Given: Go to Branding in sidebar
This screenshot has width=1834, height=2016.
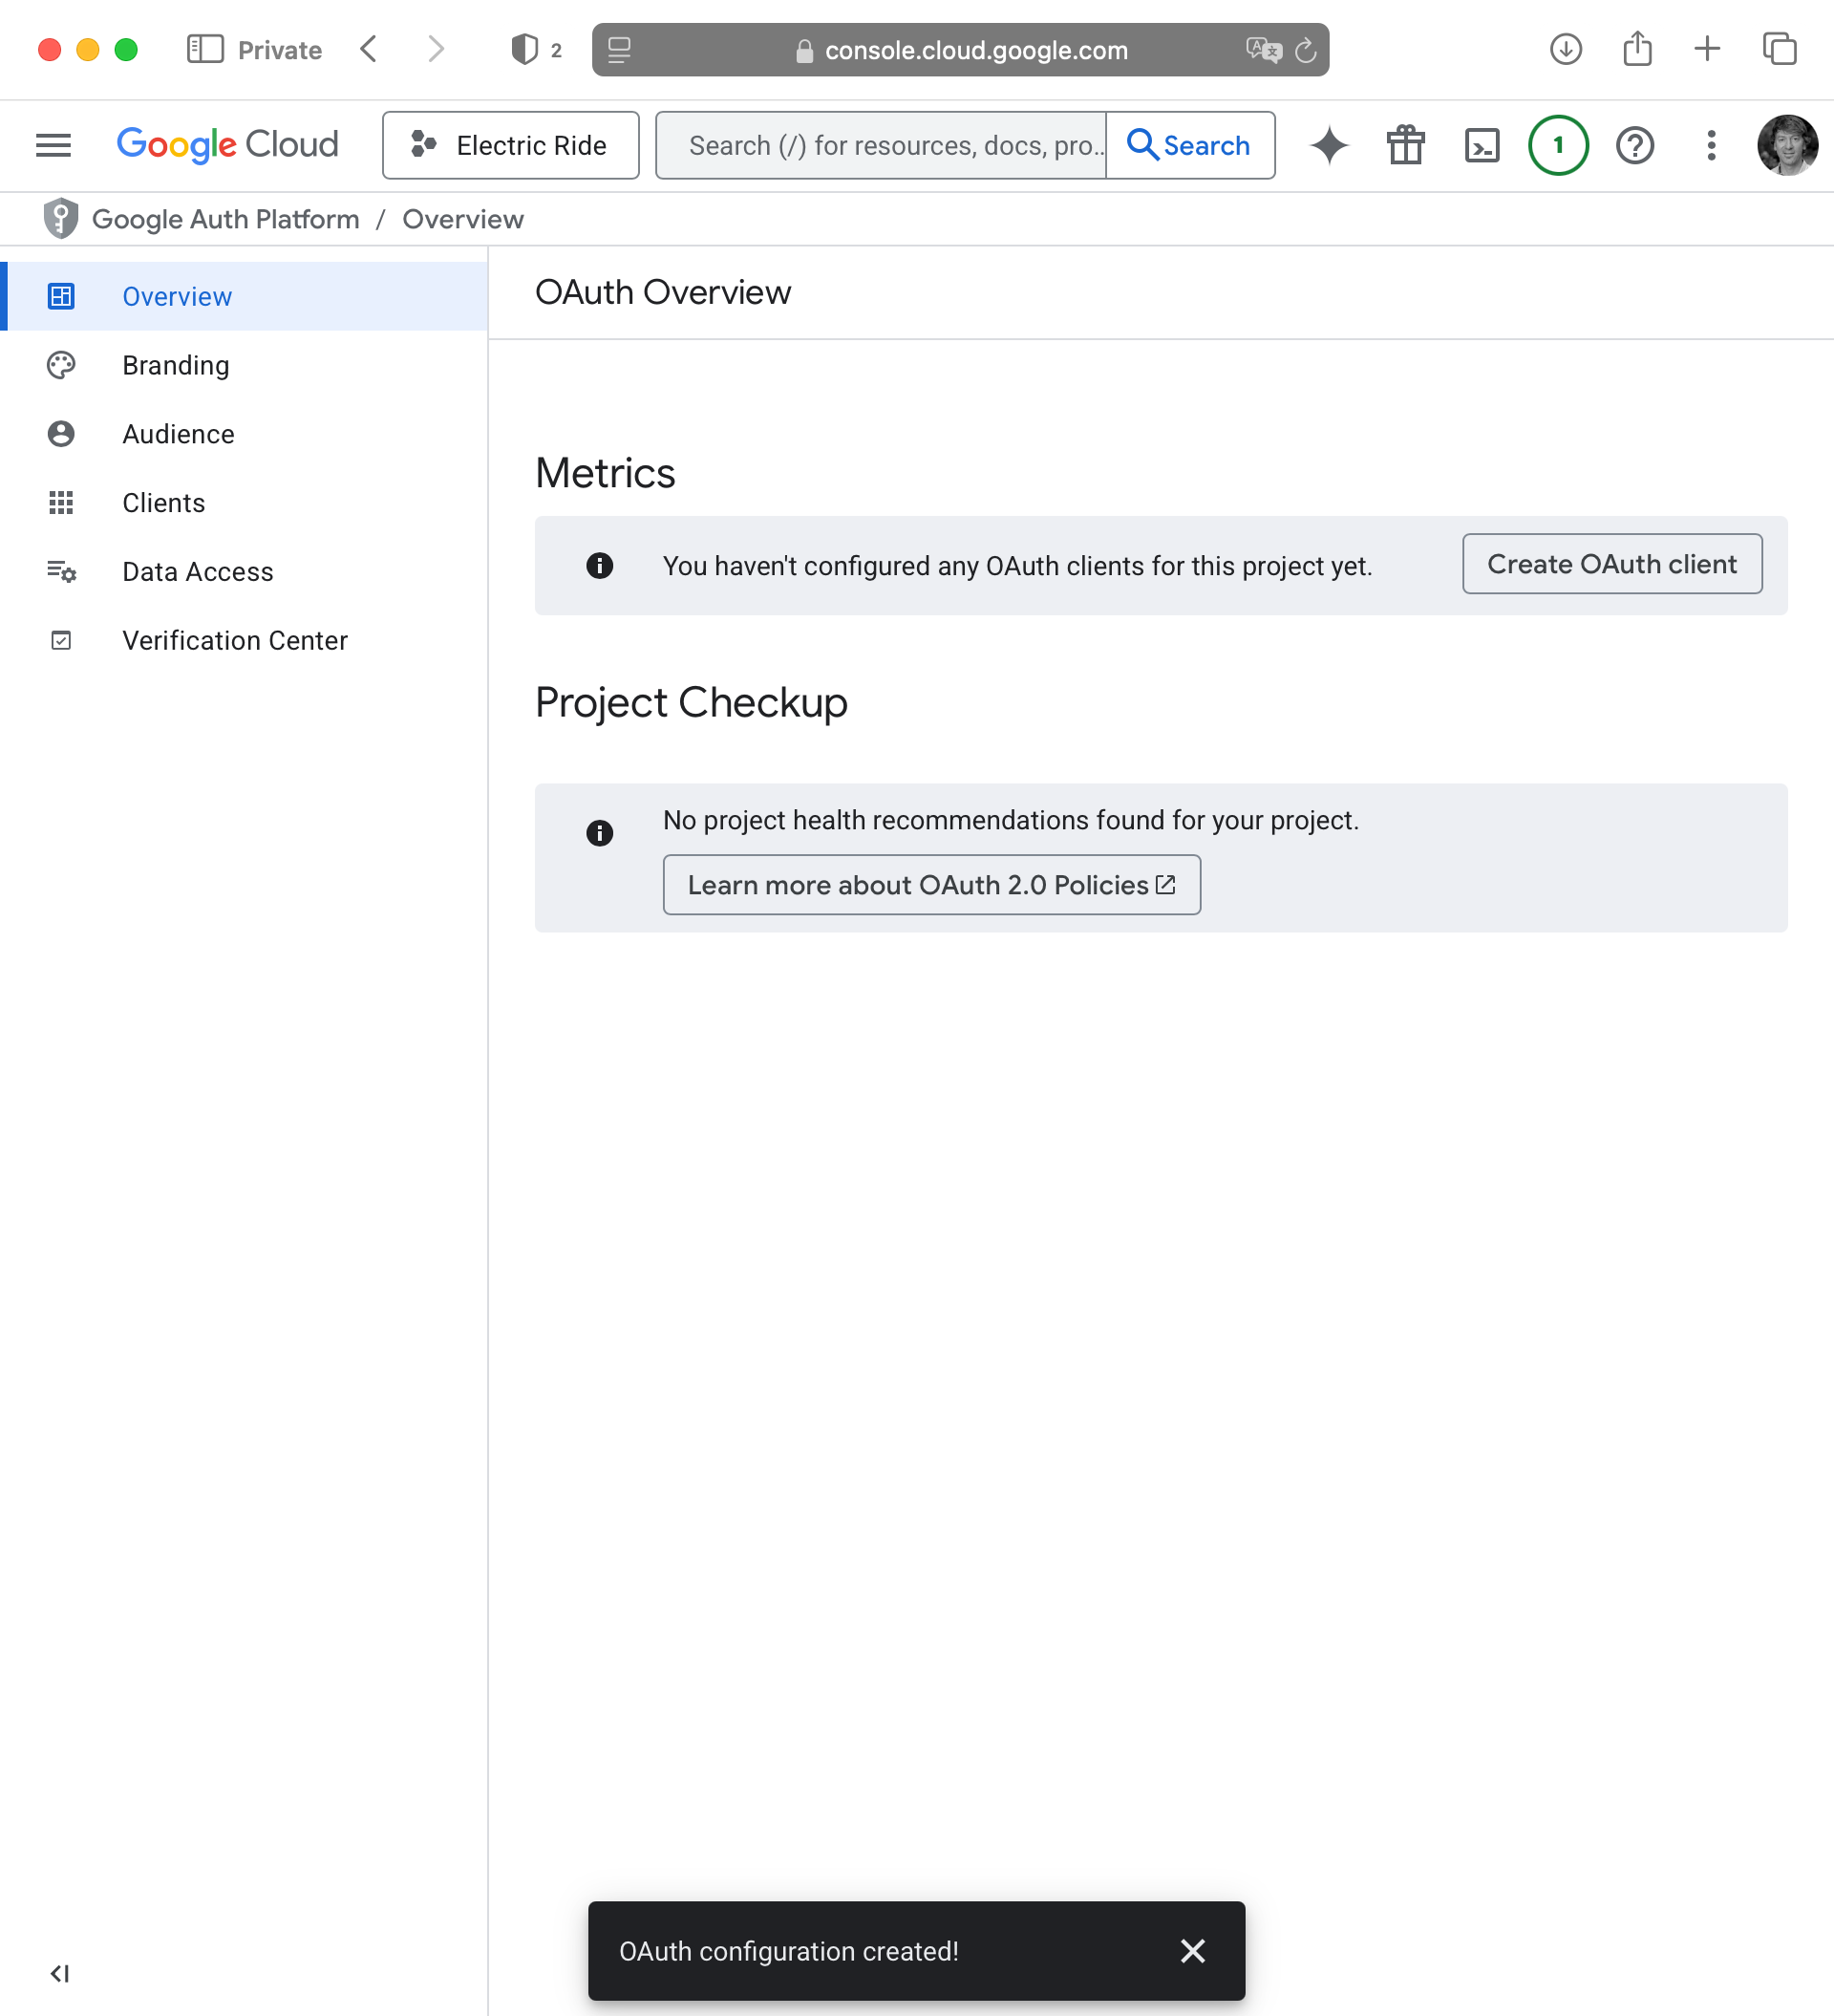Looking at the screenshot, I should pos(176,365).
